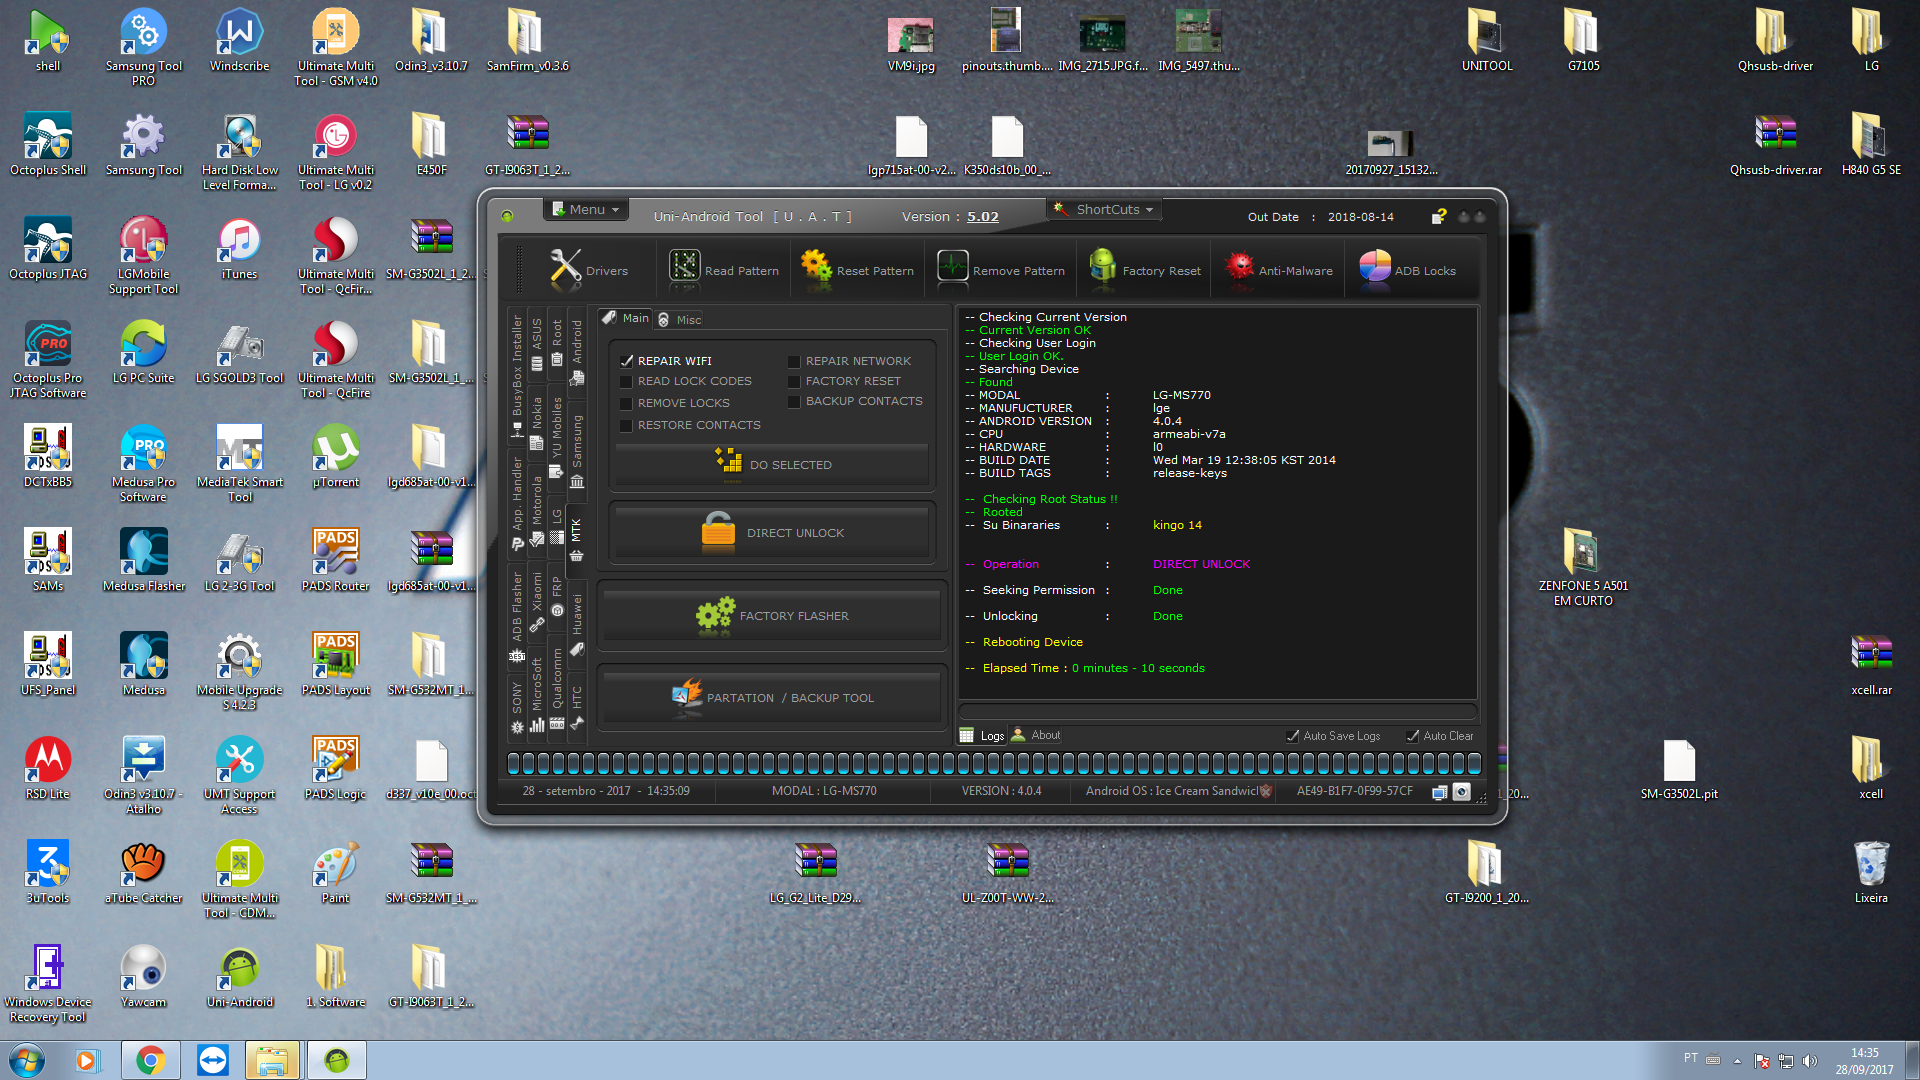The image size is (1920, 1080).
Task: Click the DO SELECTED button
Action: coord(772,465)
